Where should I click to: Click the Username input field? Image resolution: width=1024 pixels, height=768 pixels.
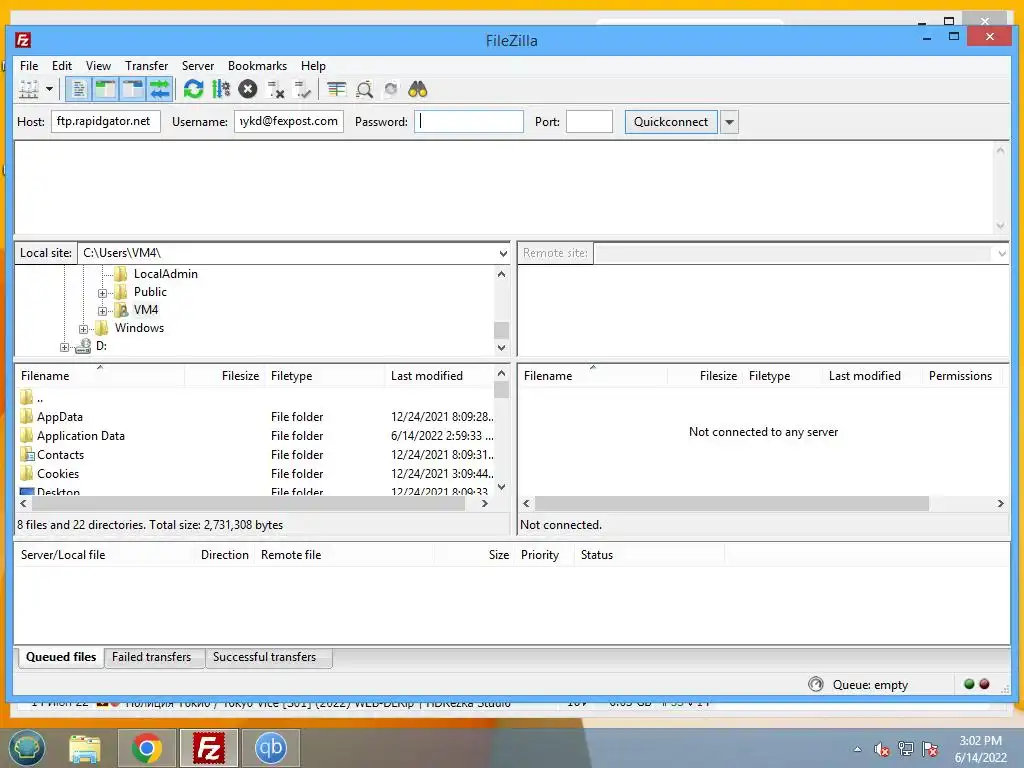coord(289,121)
